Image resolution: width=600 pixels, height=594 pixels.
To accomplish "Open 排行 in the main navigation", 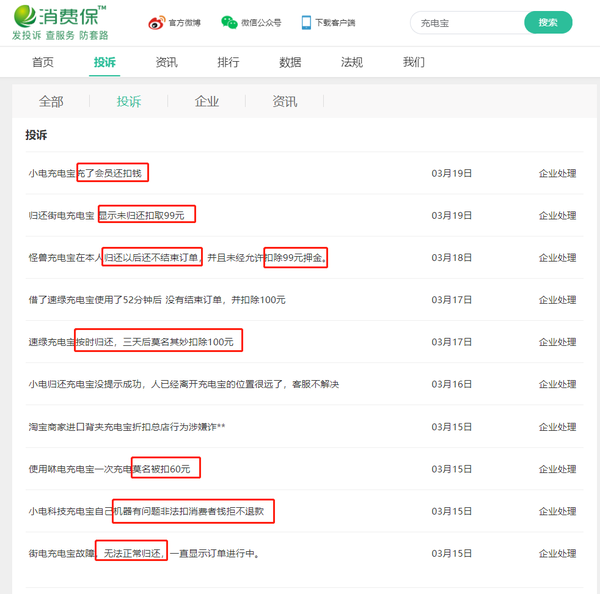I will click(228, 62).
